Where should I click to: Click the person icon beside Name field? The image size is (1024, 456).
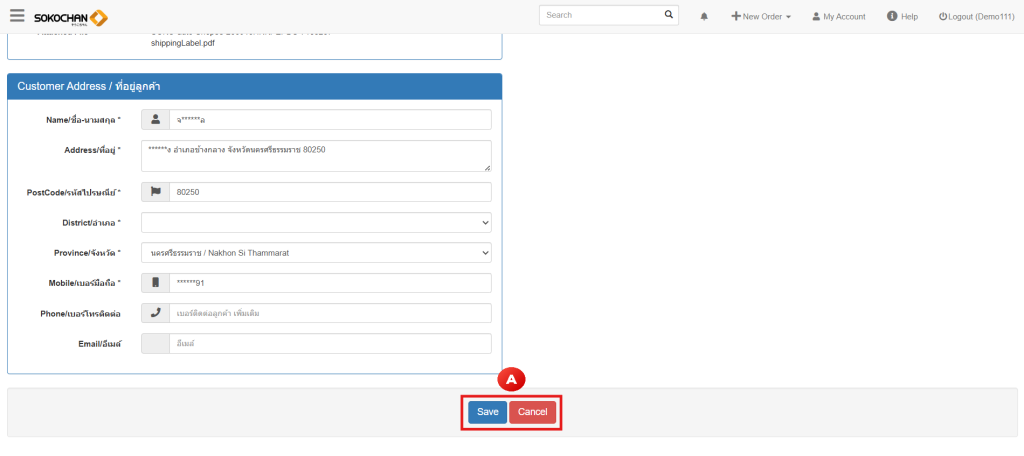(x=155, y=120)
